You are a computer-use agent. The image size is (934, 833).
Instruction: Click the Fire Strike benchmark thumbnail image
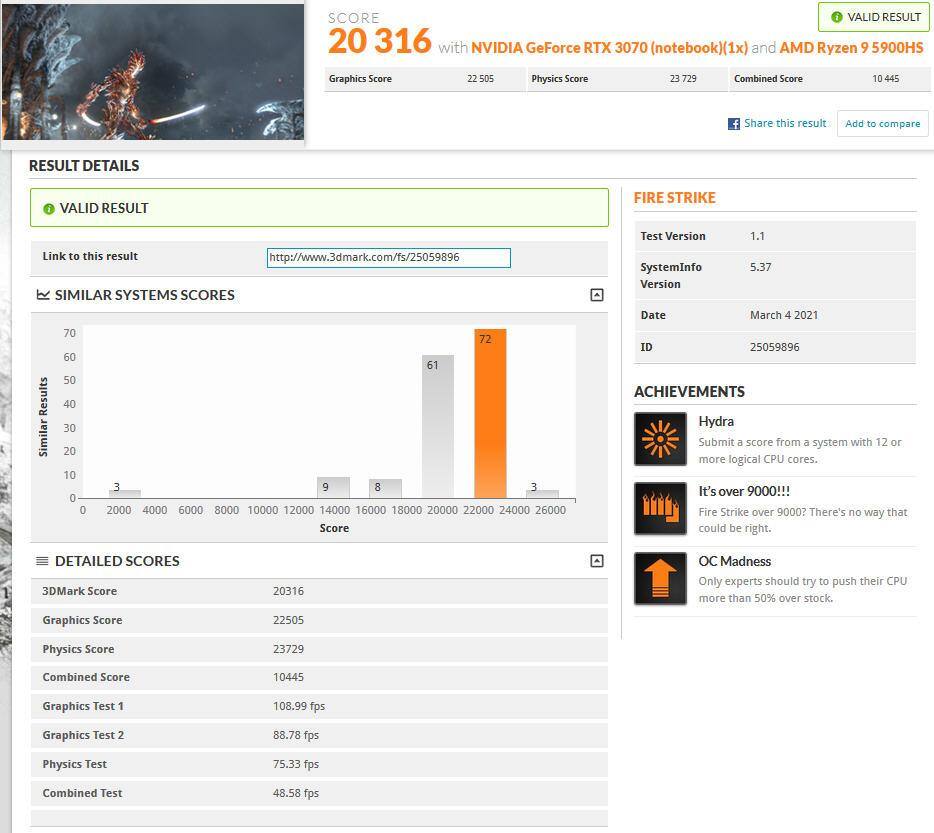click(x=152, y=72)
